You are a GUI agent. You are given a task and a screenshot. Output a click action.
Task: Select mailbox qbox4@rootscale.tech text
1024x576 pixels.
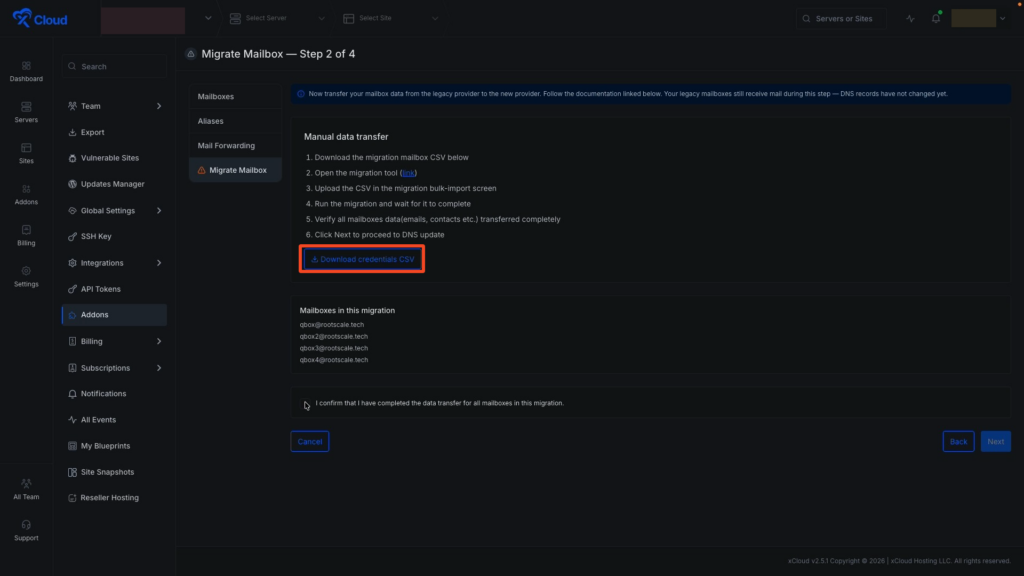[334, 360]
